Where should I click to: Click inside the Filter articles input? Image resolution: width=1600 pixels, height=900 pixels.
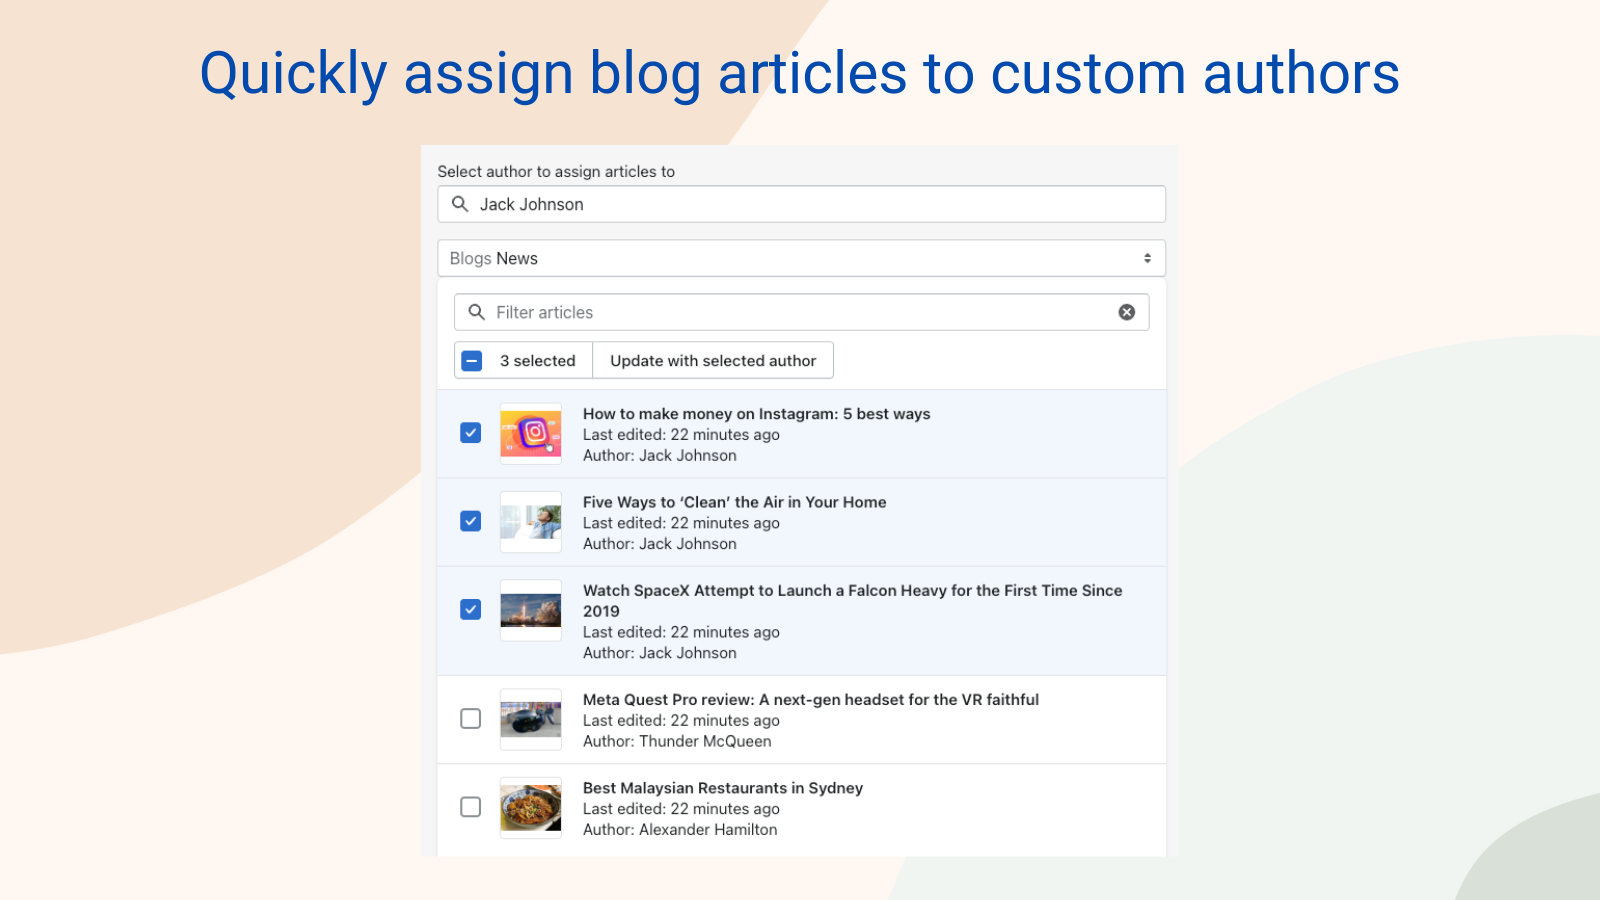(x=700, y=312)
